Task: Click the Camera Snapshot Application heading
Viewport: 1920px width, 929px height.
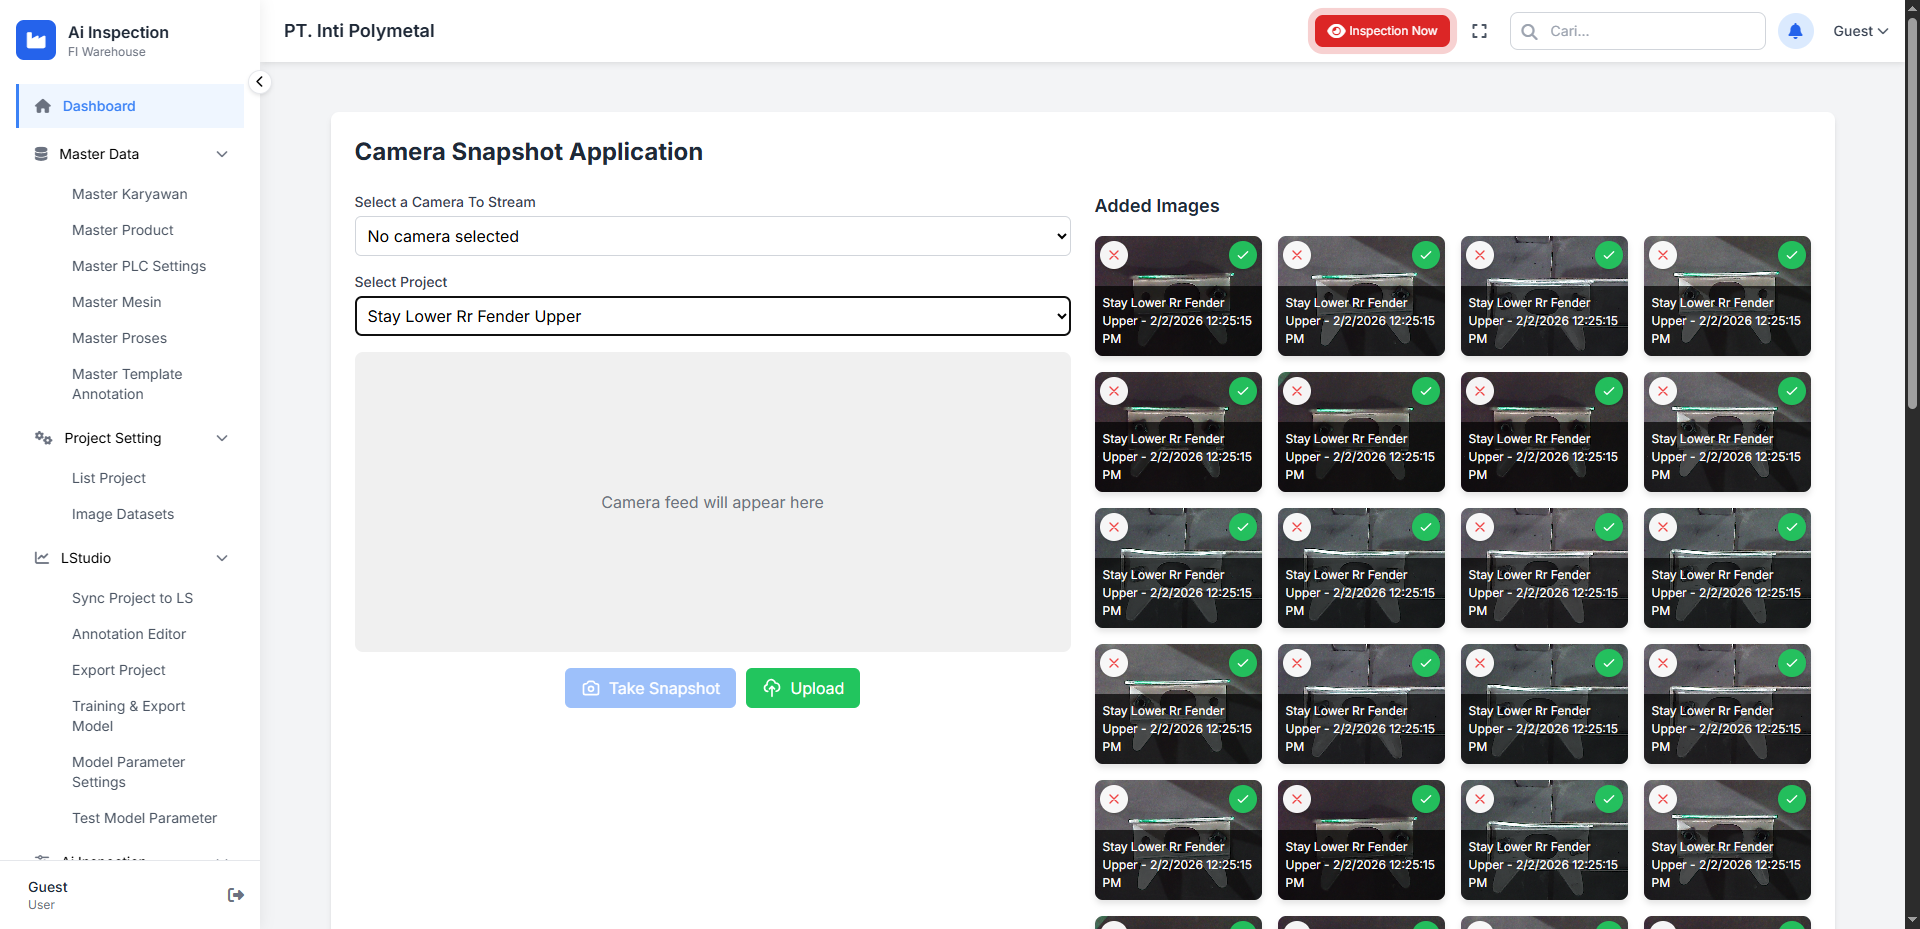Action: click(x=529, y=152)
